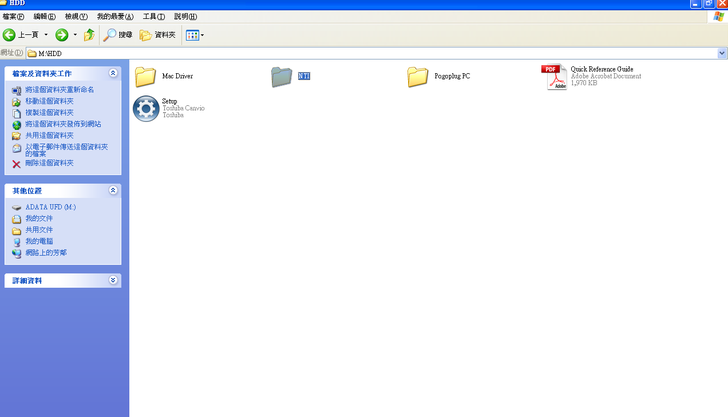Click the 網路上的芳鄰 network icon
Image resolution: width=728 pixels, height=417 pixels.
[x=16, y=254]
